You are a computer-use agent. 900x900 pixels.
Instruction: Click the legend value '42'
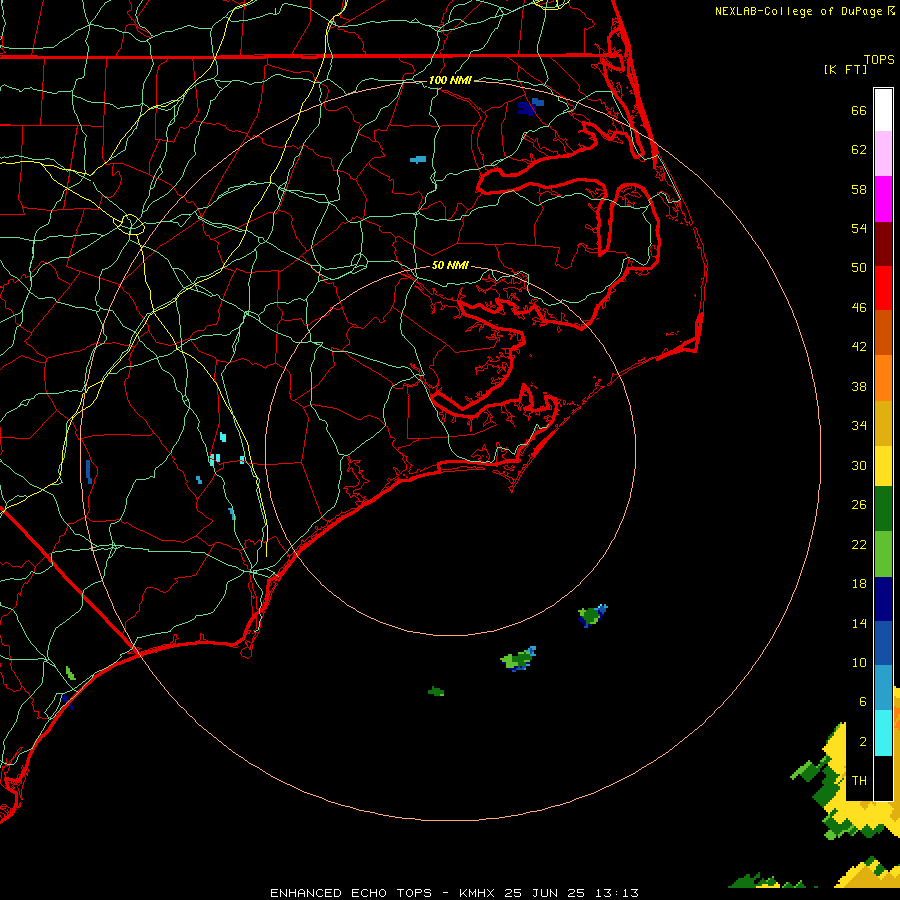859,346
